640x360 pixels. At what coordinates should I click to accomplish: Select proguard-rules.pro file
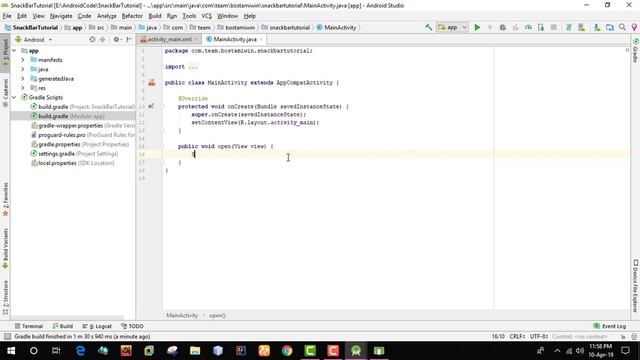83,135
